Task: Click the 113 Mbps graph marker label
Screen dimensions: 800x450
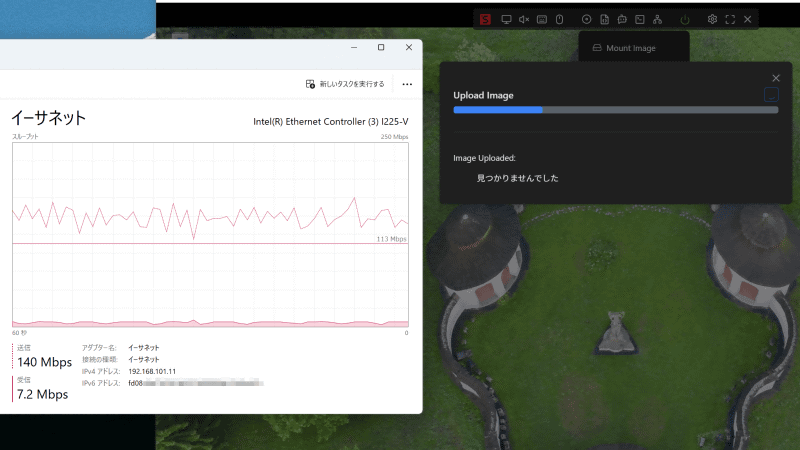Action: click(391, 239)
